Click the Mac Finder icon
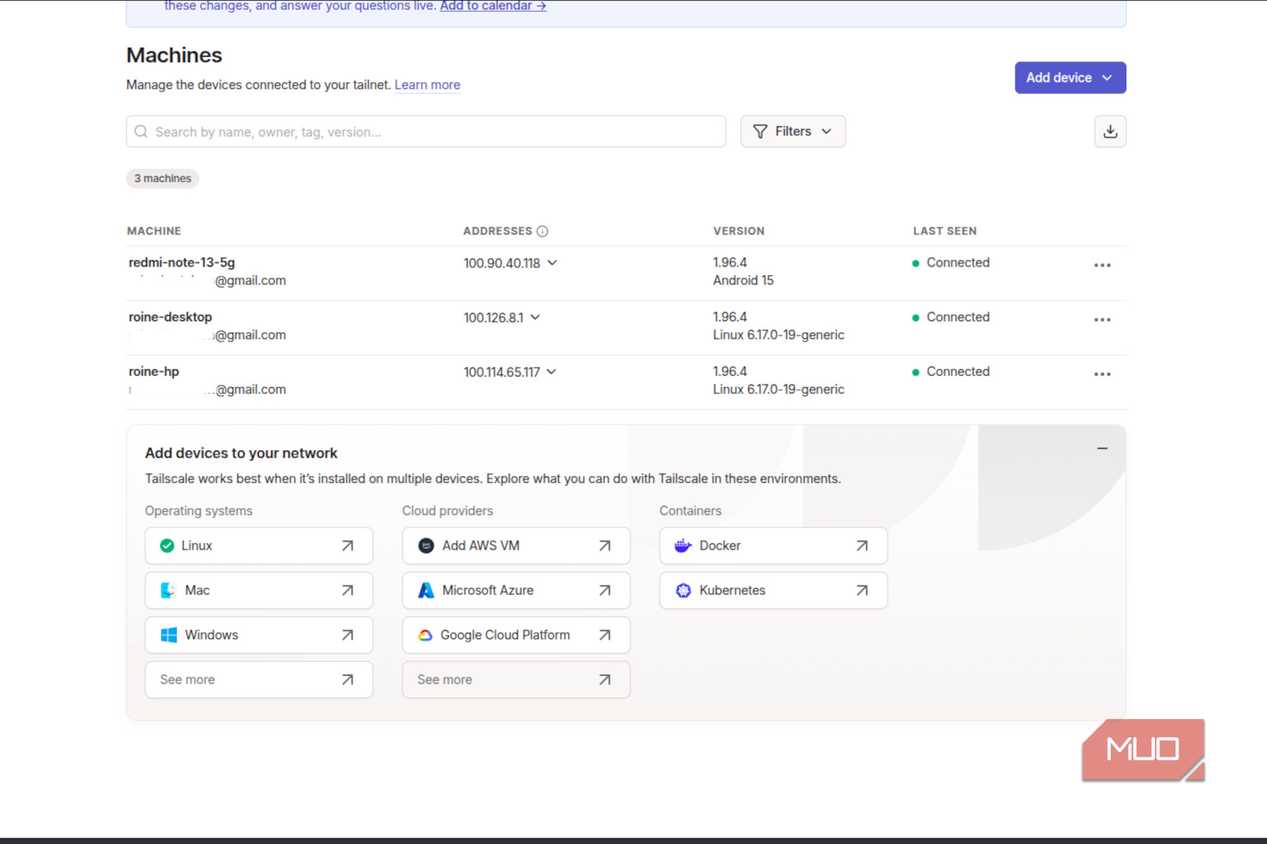The height and width of the screenshot is (844, 1267). point(168,590)
